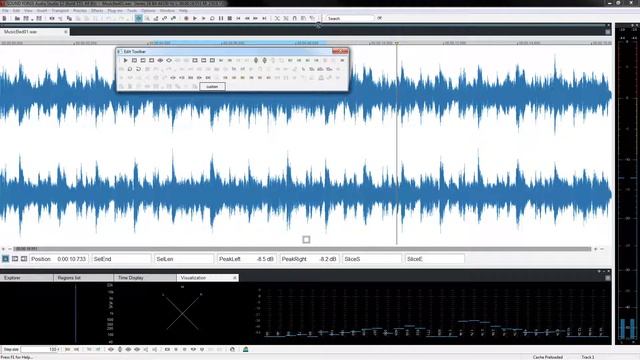Close the Edit Toolbar floating window

(340, 51)
